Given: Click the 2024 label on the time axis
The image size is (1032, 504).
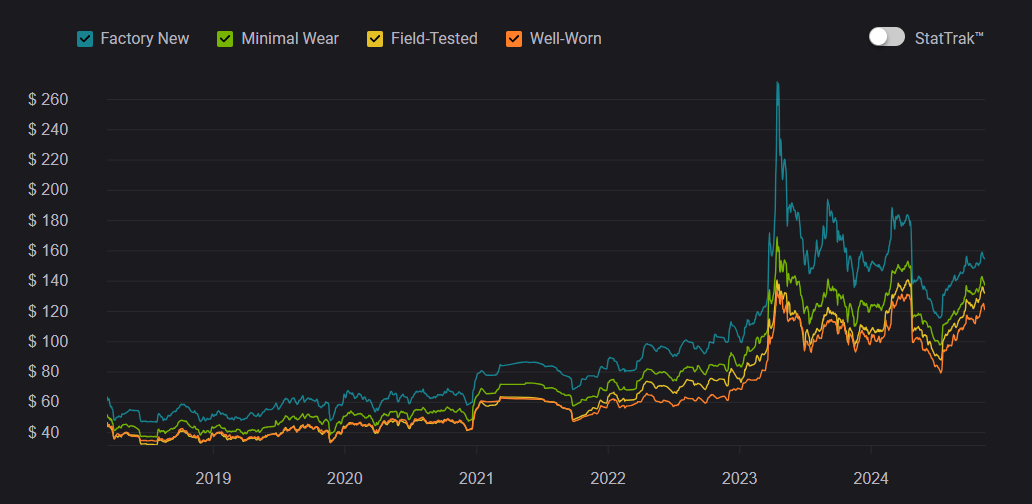Looking at the screenshot, I should pyautogui.click(x=871, y=477).
